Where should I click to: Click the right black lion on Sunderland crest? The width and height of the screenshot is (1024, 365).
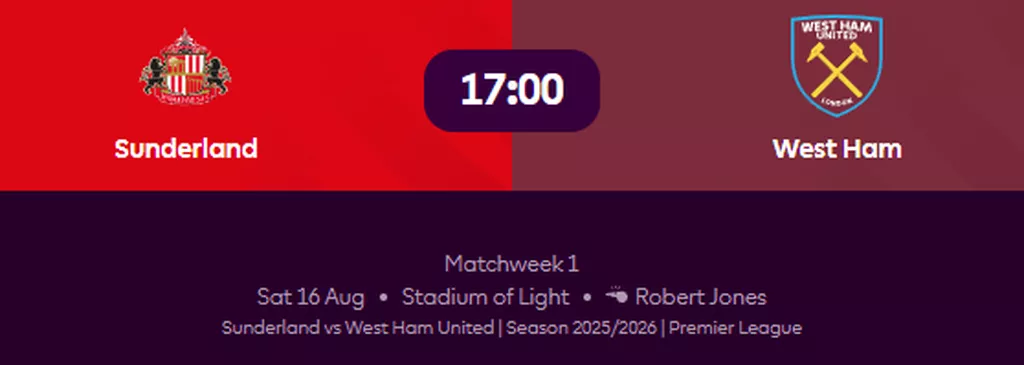click(217, 74)
